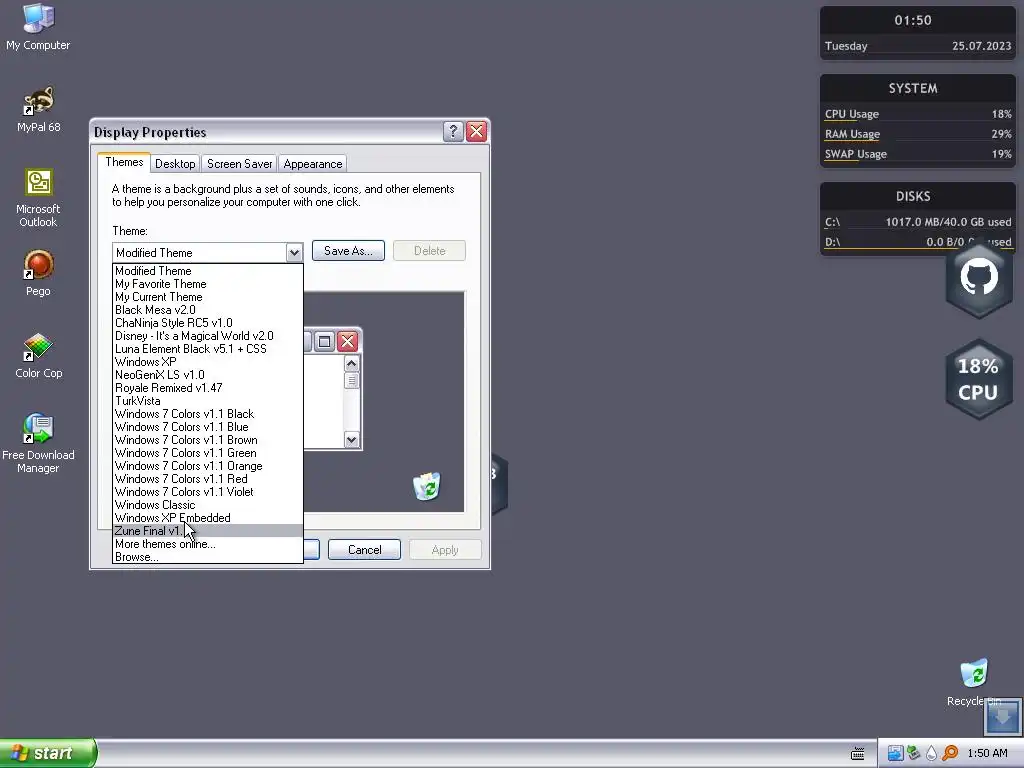Open the Pego desktop shortcut
This screenshot has width=1024, height=768.
pyautogui.click(x=38, y=273)
